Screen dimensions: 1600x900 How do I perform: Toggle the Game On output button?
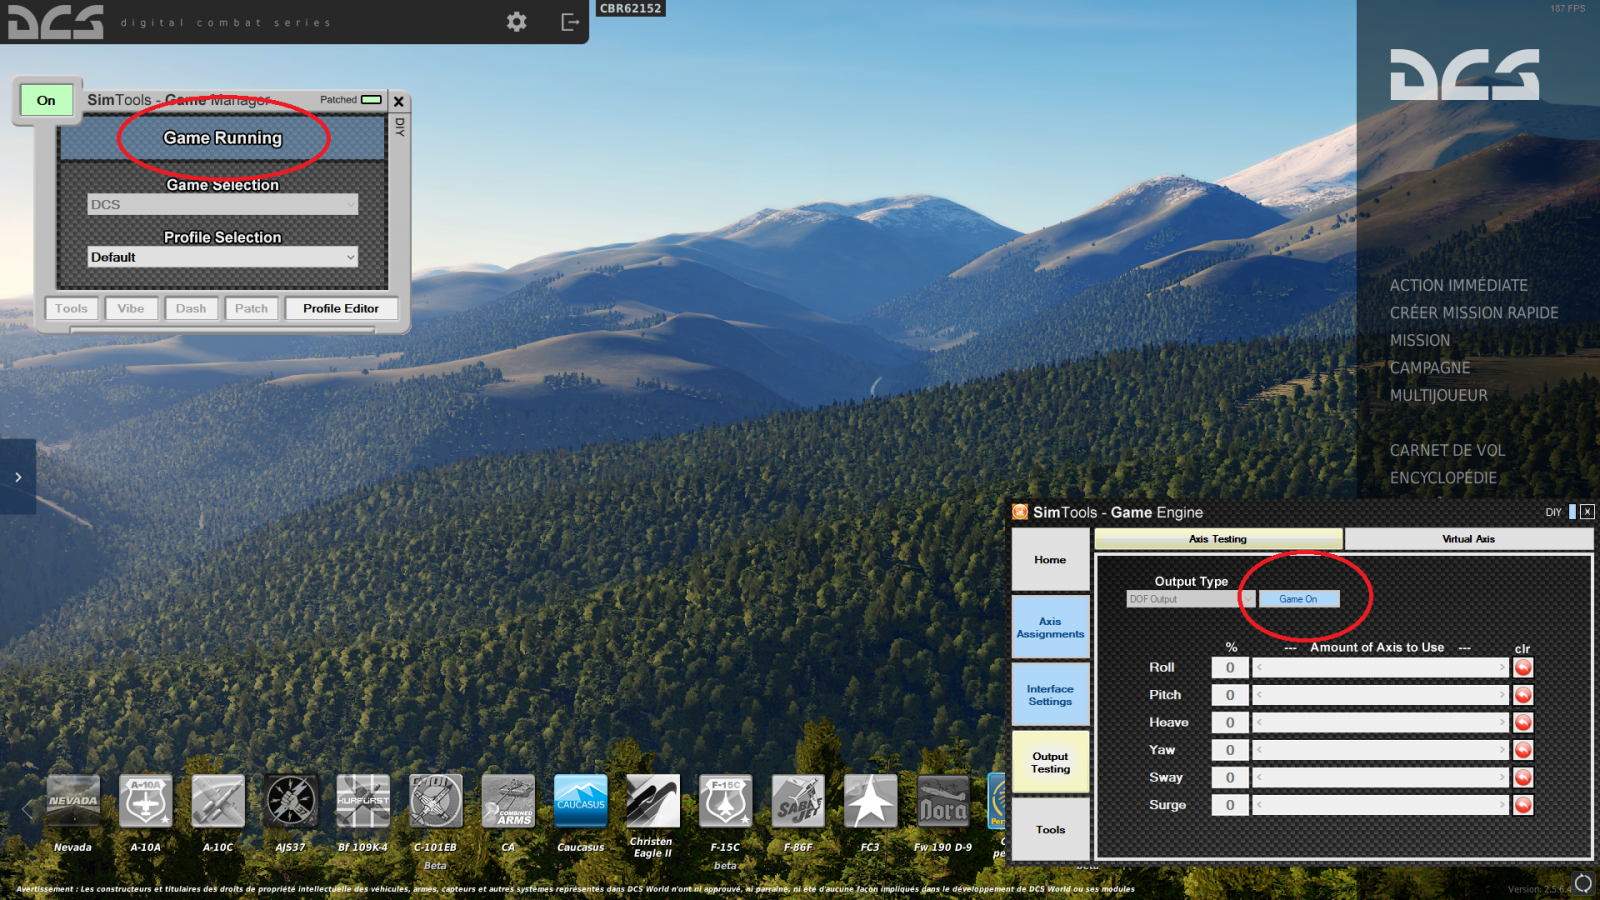(x=1298, y=599)
